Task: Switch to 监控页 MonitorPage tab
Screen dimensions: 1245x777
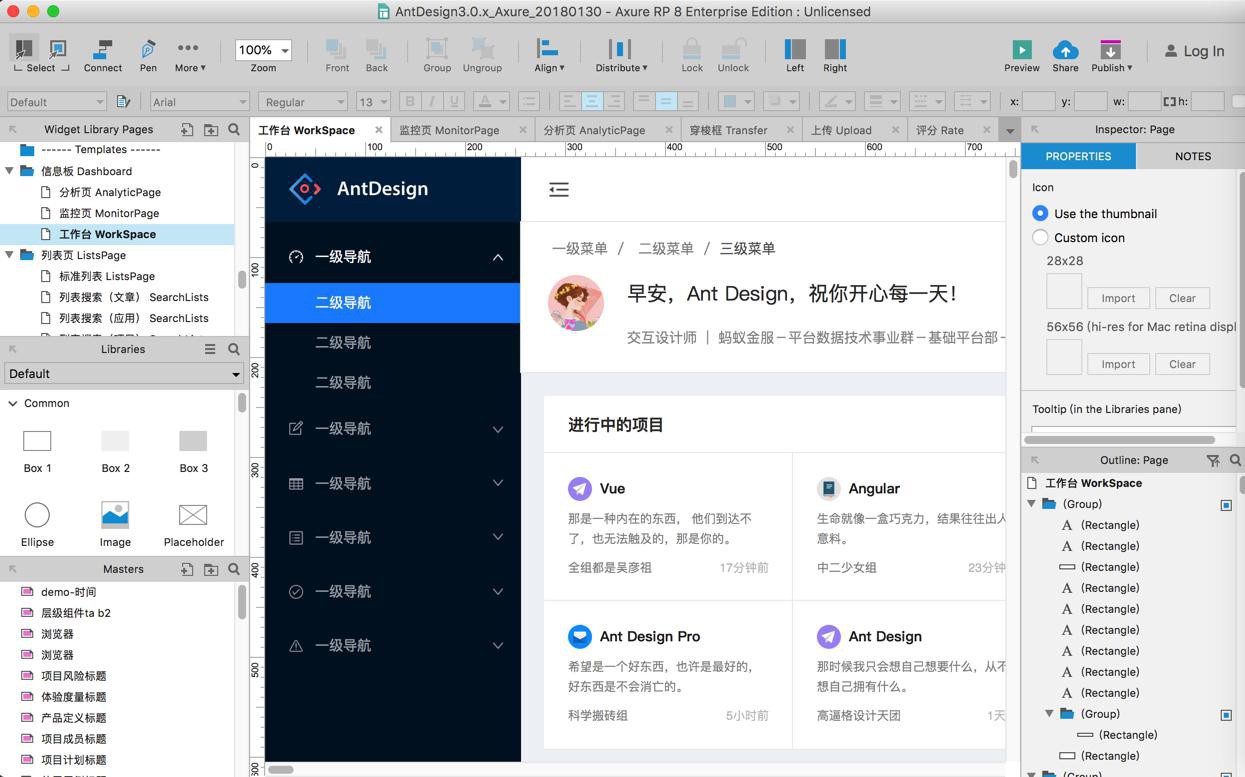Action: (x=449, y=130)
